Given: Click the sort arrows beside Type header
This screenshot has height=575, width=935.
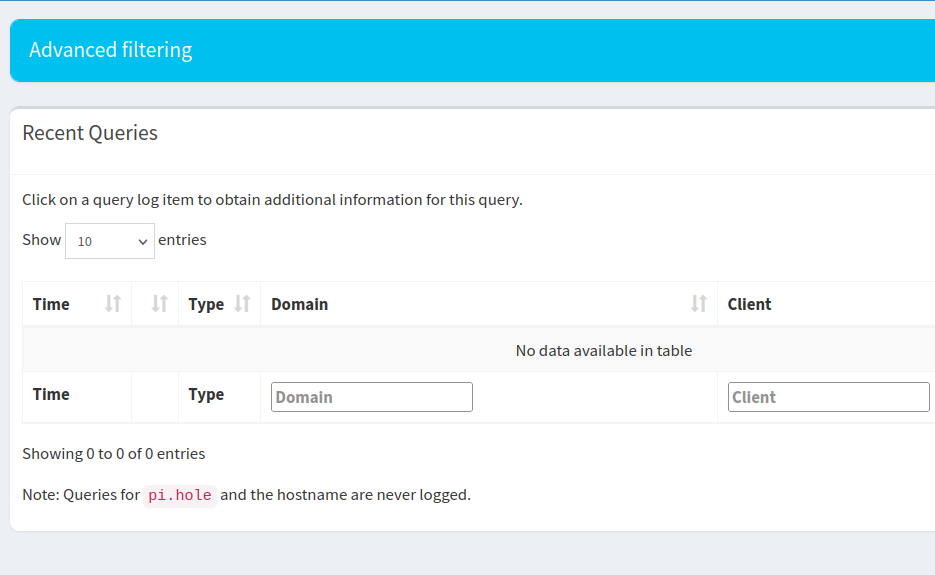Looking at the screenshot, I should point(242,304).
